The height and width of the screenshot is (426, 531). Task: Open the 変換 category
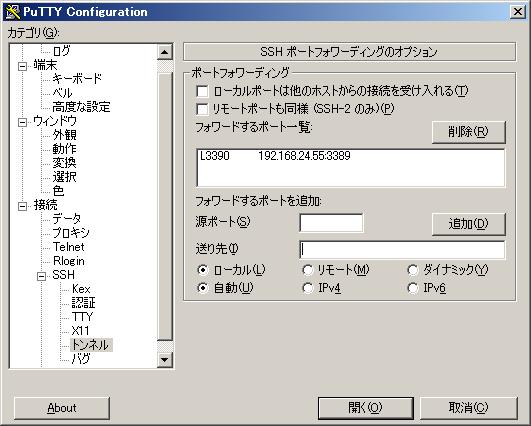[64, 163]
